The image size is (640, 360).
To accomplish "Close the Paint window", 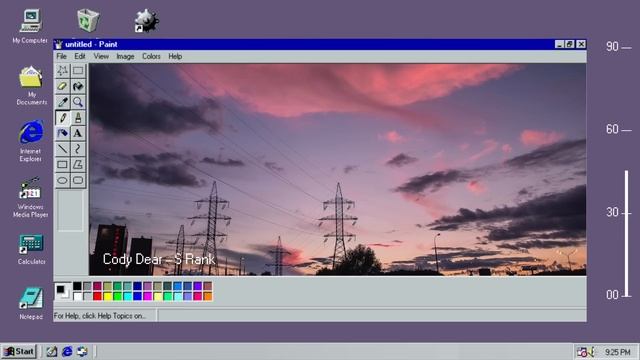I will [581, 44].
